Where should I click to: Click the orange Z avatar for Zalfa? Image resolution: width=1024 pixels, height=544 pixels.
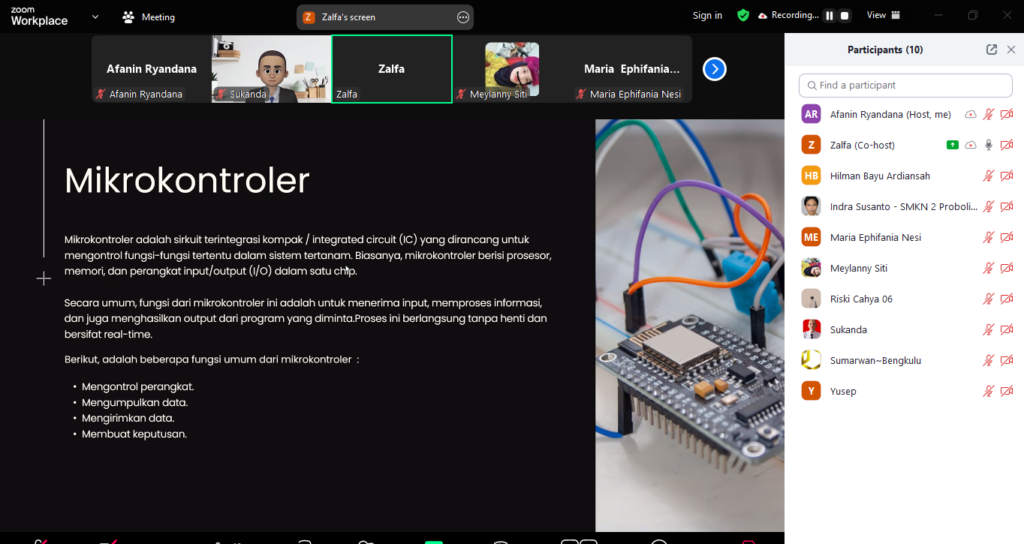click(x=811, y=145)
